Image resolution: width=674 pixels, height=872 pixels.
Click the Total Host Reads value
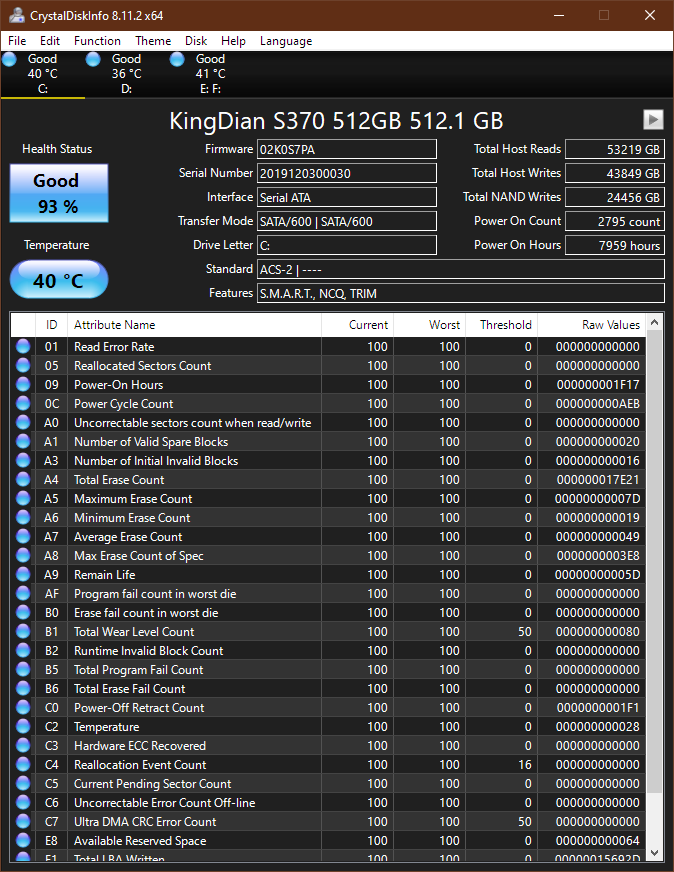pos(614,149)
